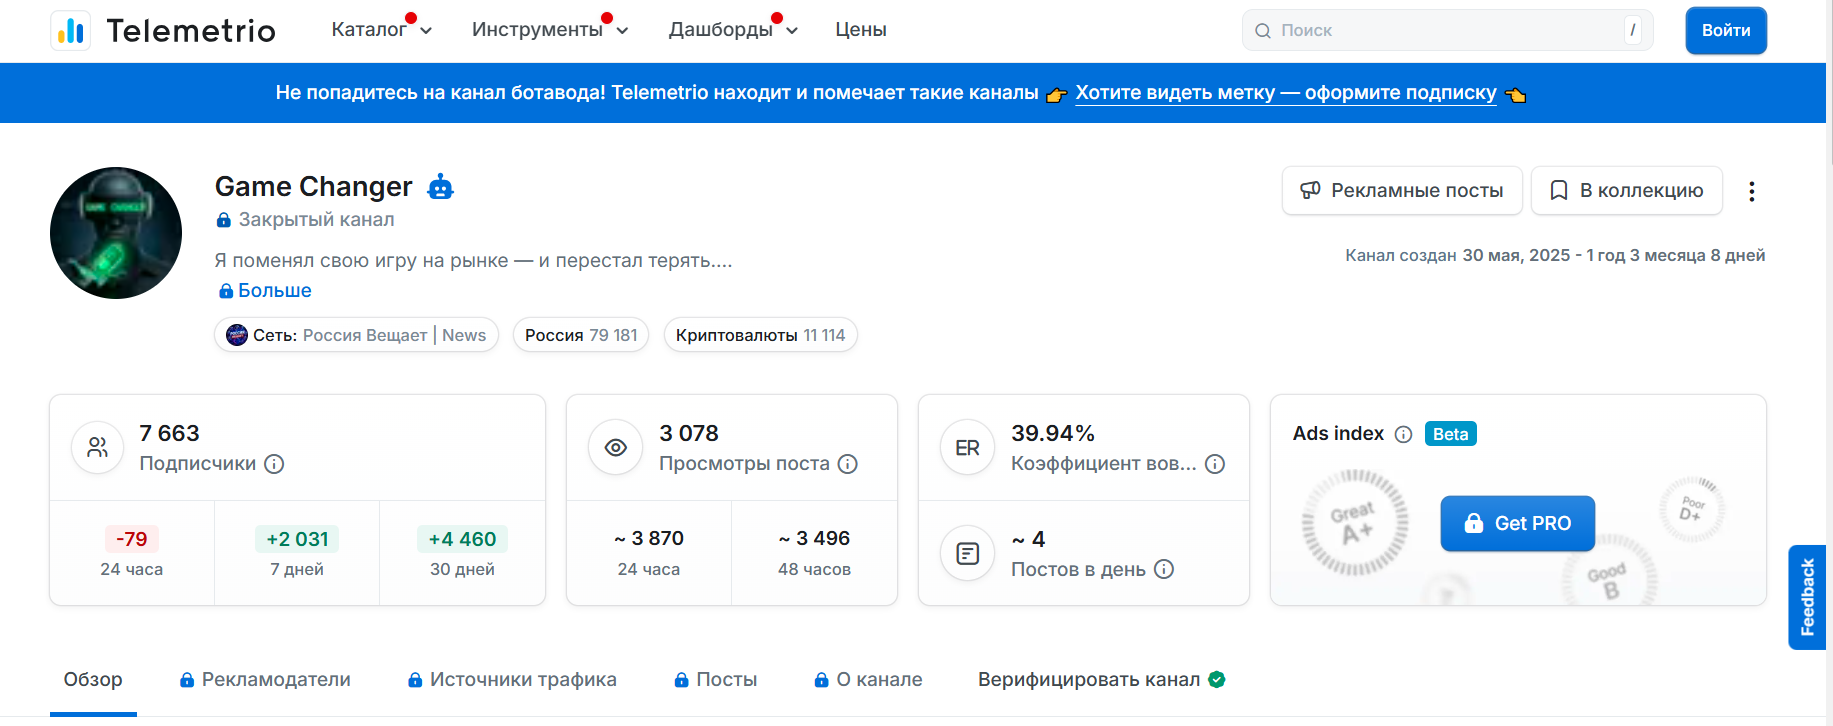The width and height of the screenshot is (1833, 726).
Task: Open the Россия 79 181 category tag
Action: pyautogui.click(x=581, y=335)
